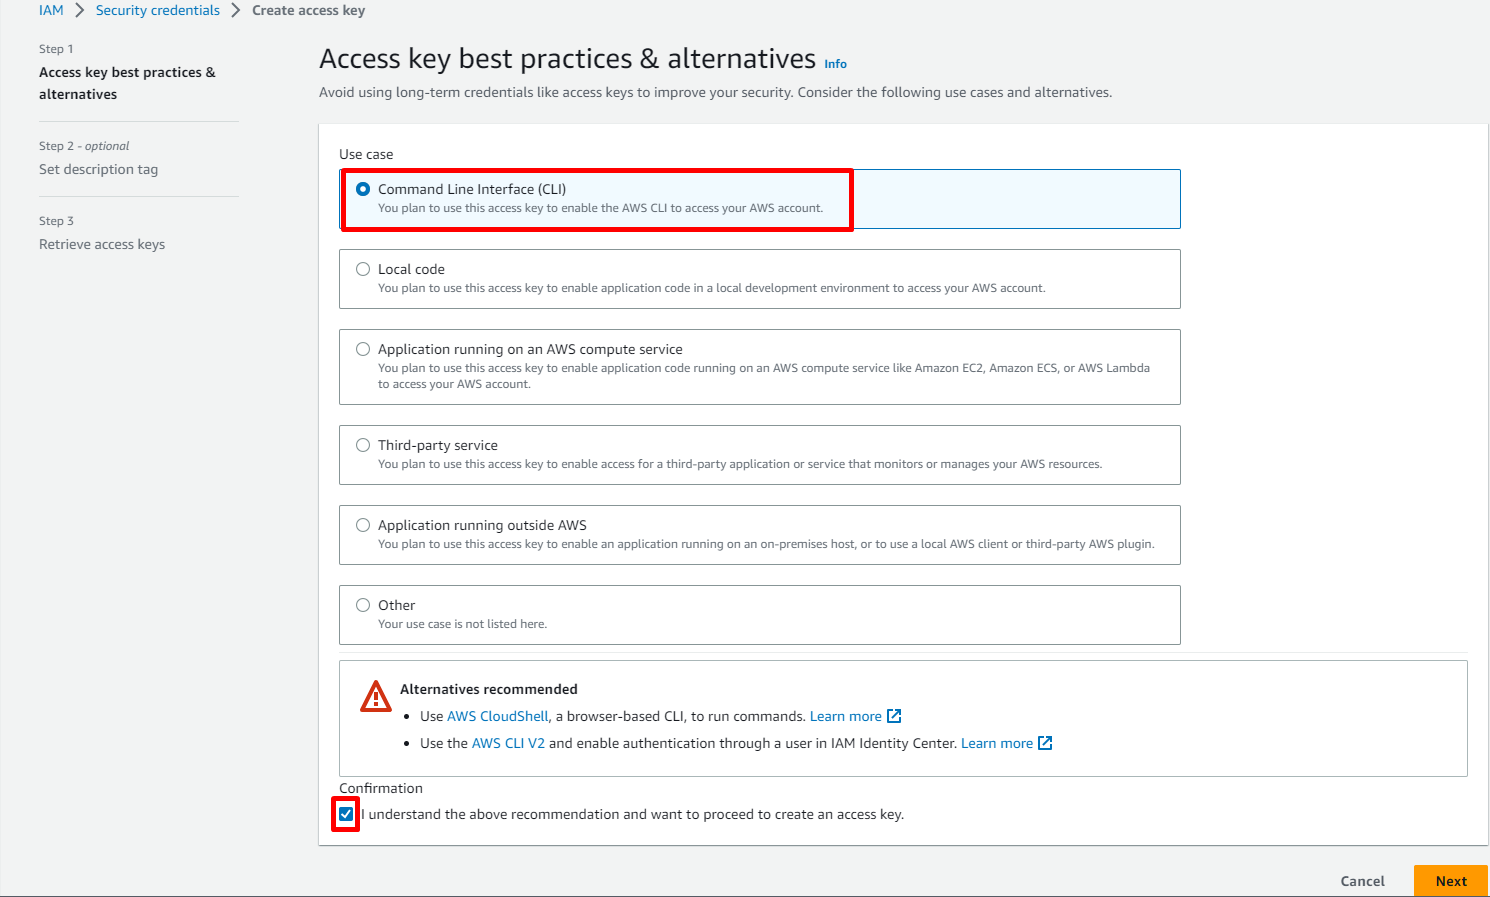
Task: Click the Cancel button
Action: click(1362, 881)
